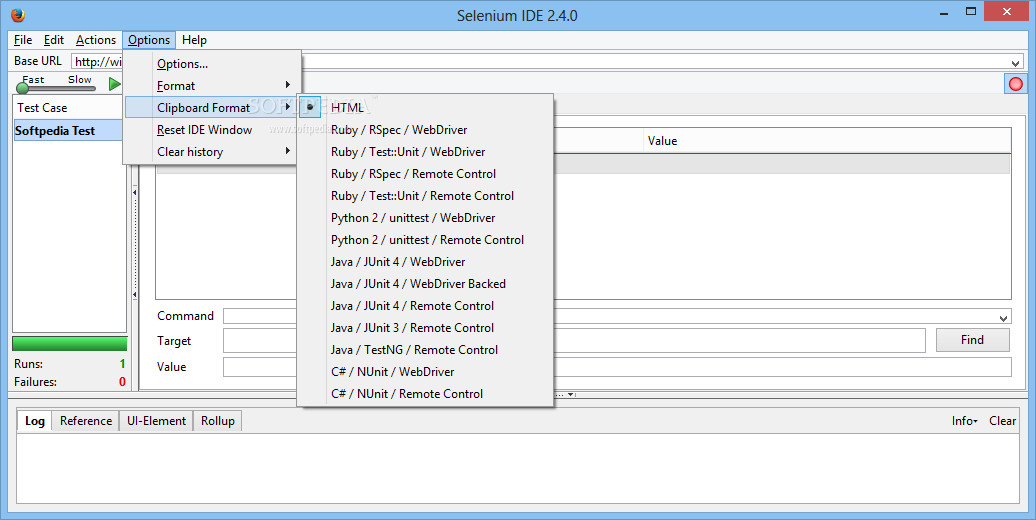Click the Test Case column header

69,107
